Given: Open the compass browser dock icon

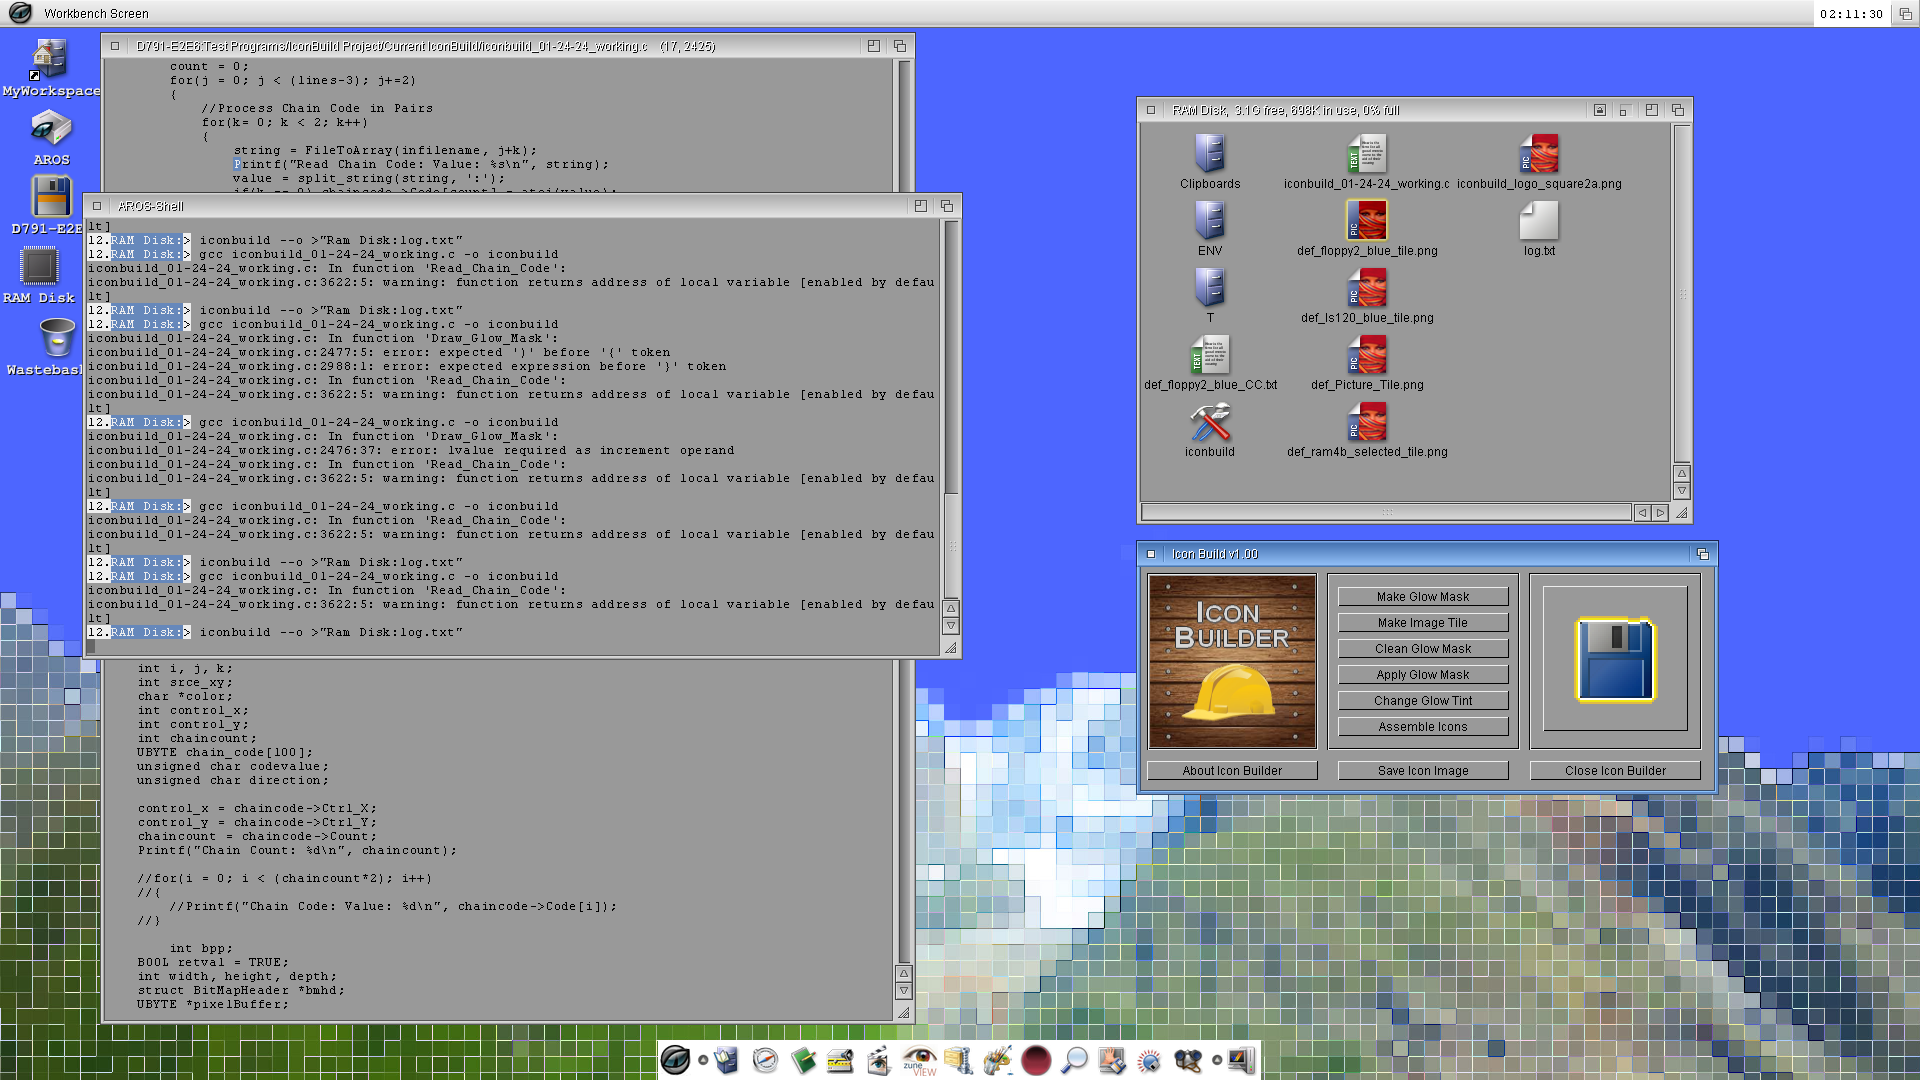Looking at the screenshot, I should pos(765,1060).
